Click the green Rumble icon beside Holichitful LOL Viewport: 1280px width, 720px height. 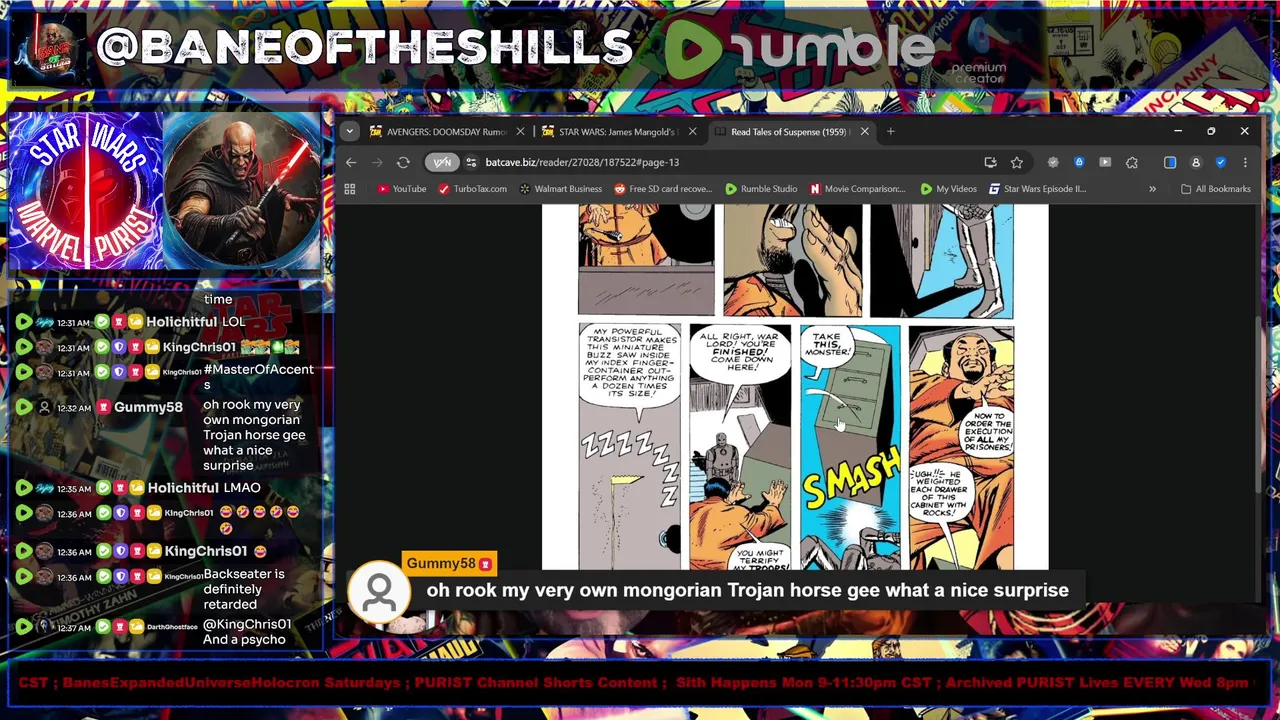(23, 322)
